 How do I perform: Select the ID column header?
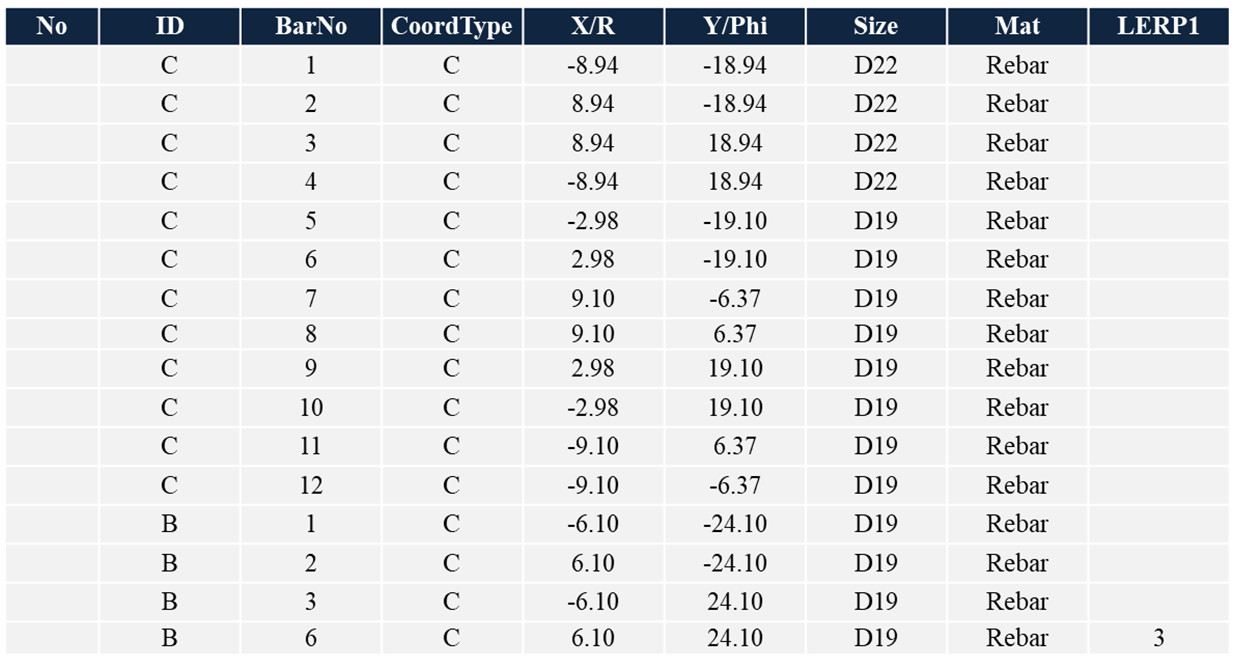point(169,27)
